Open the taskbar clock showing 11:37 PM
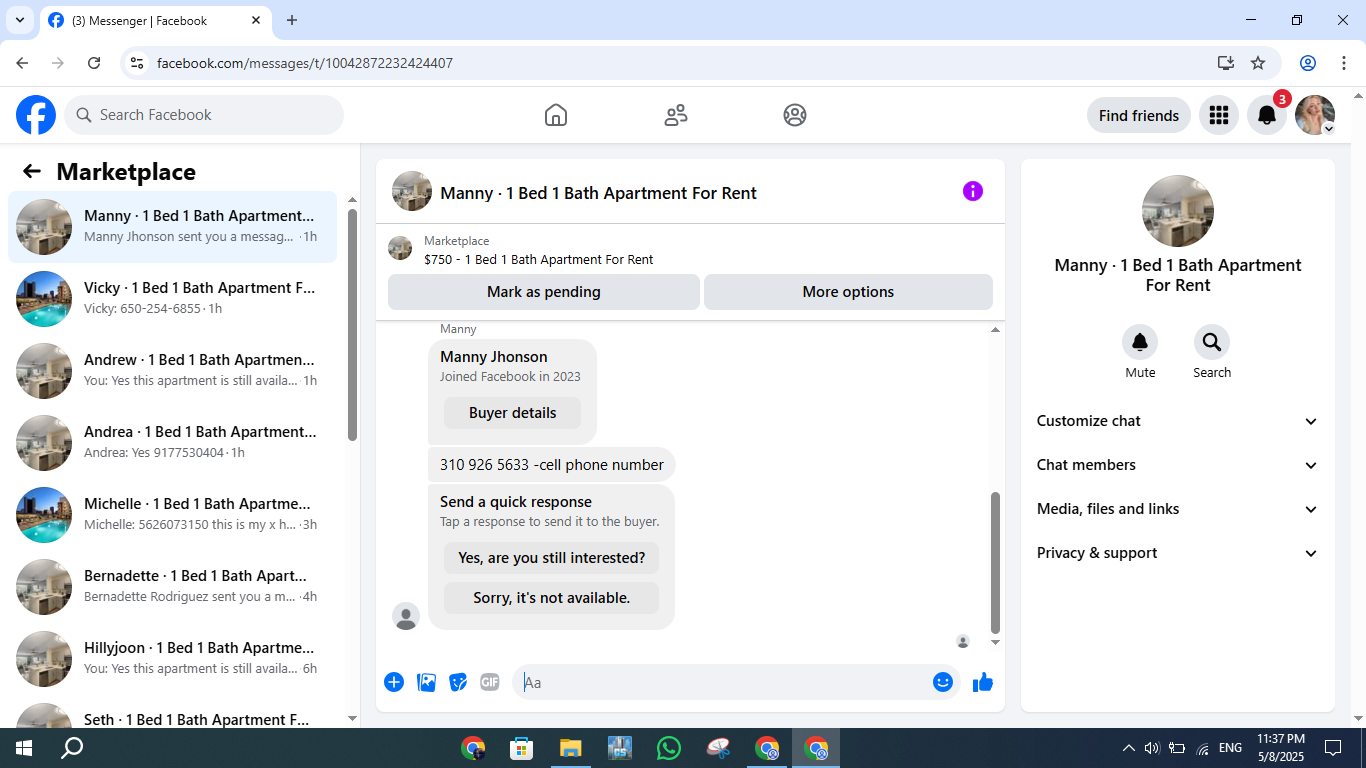1366x768 pixels. [1280, 748]
